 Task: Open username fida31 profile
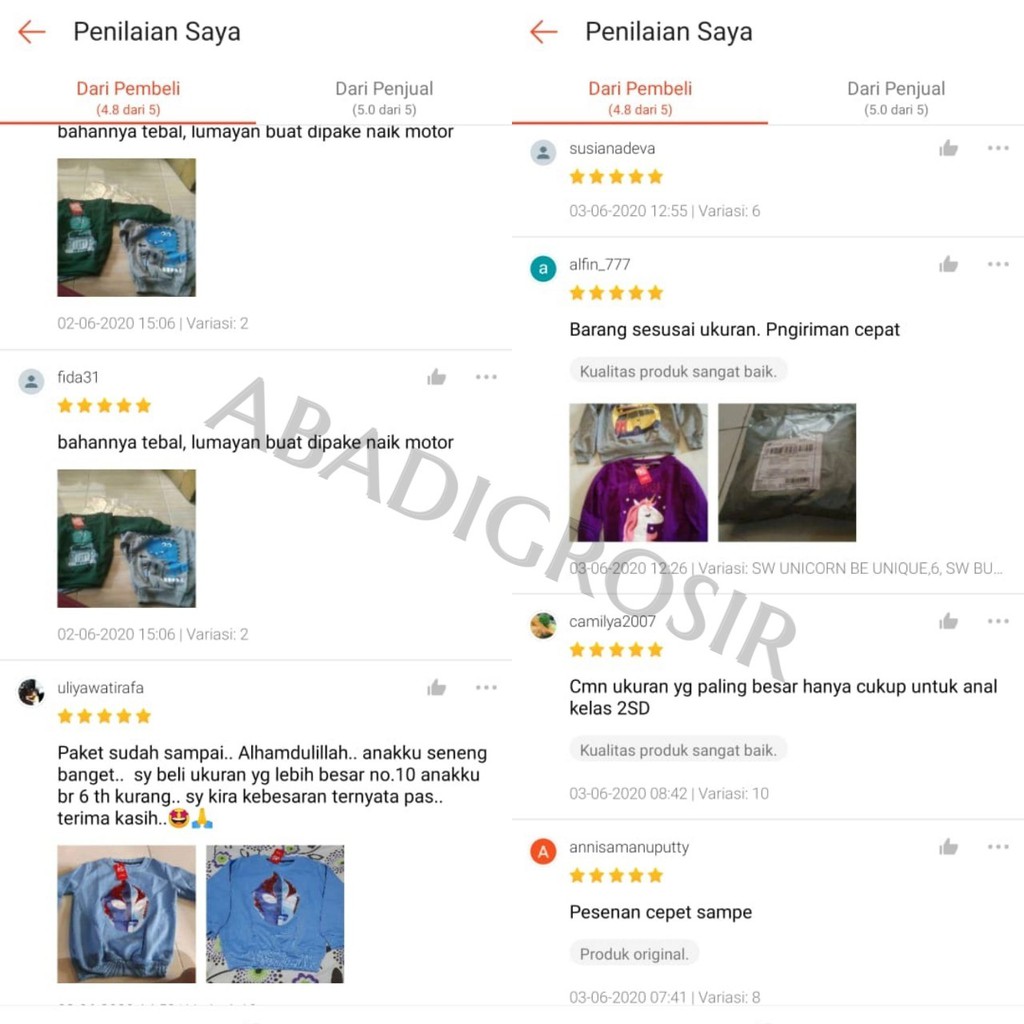click(78, 377)
